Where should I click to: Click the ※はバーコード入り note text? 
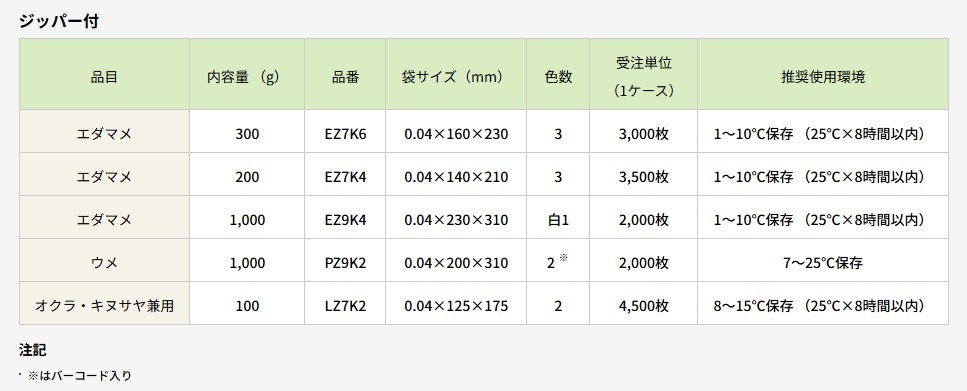[x=80, y=375]
